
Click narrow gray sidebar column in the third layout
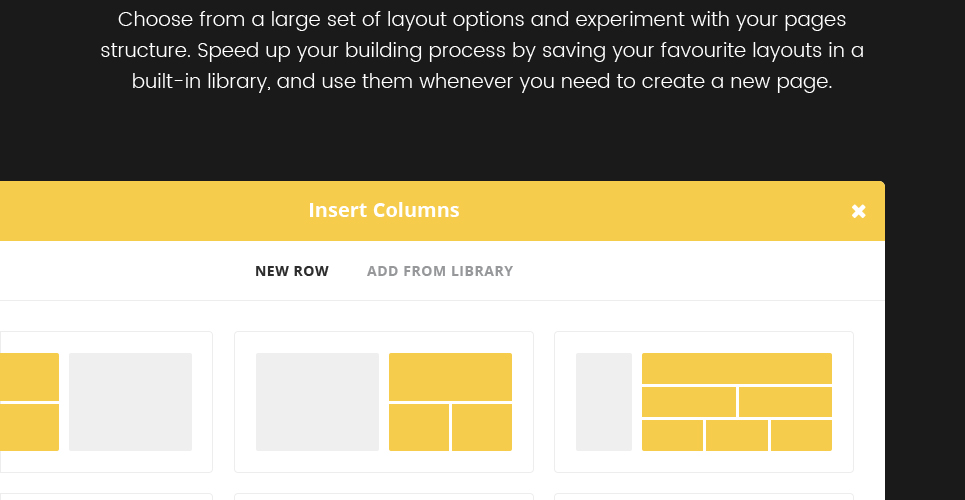(604, 402)
